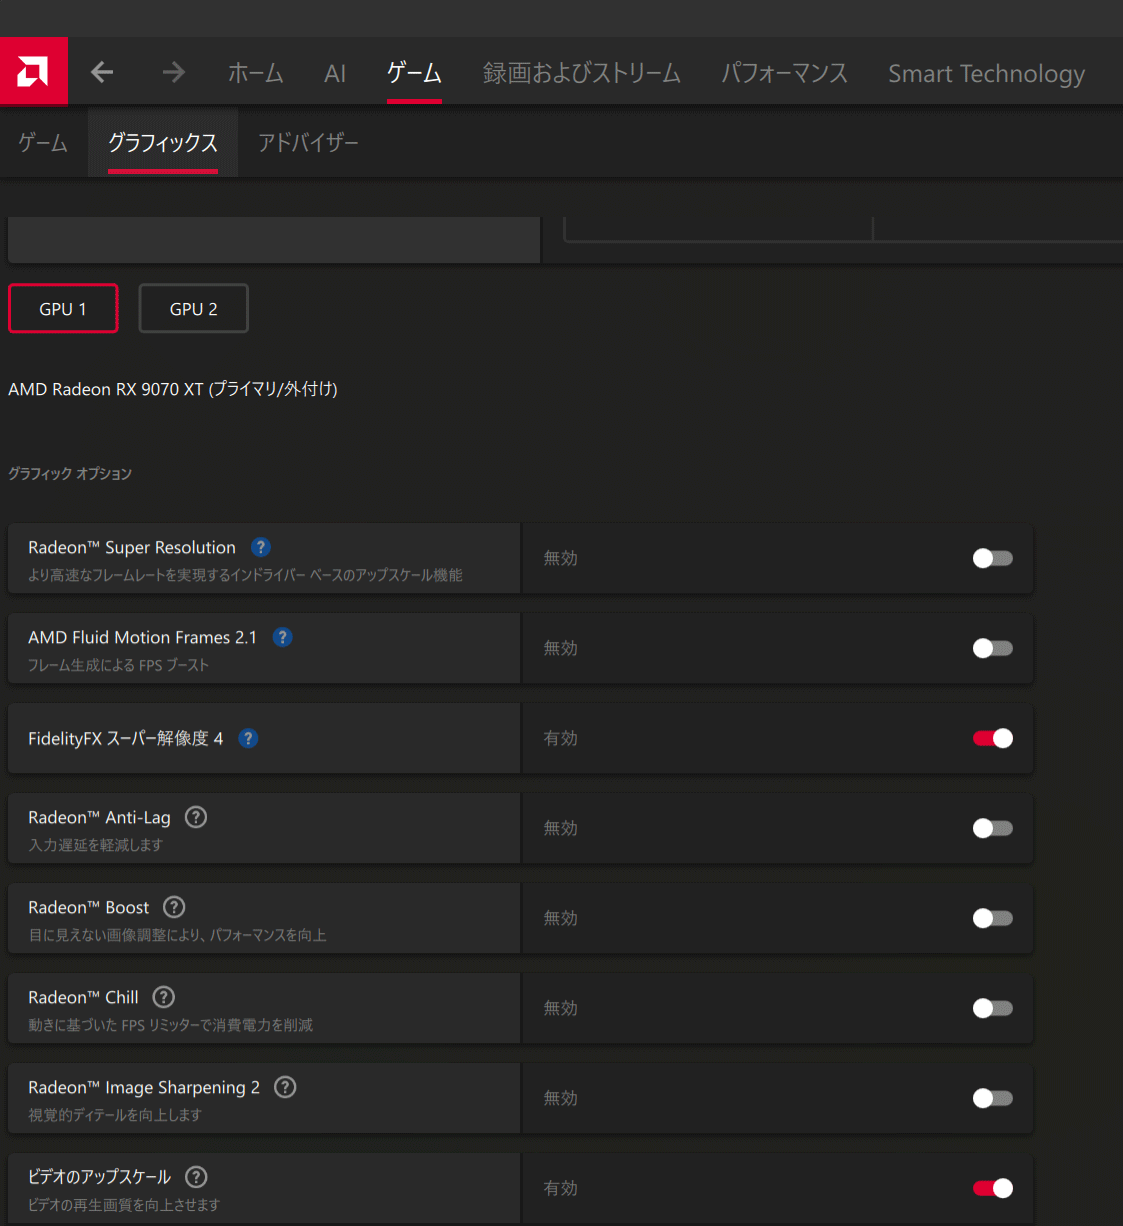Open Radeon Chill help icon
Viewport: 1123px width, 1226px height.
[x=164, y=997]
